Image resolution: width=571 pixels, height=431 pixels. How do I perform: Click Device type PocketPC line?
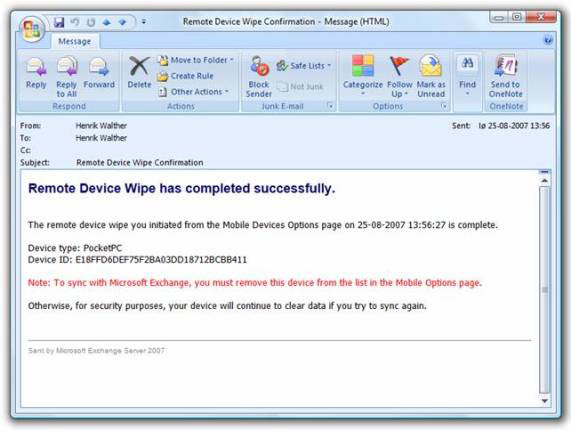(x=75, y=248)
